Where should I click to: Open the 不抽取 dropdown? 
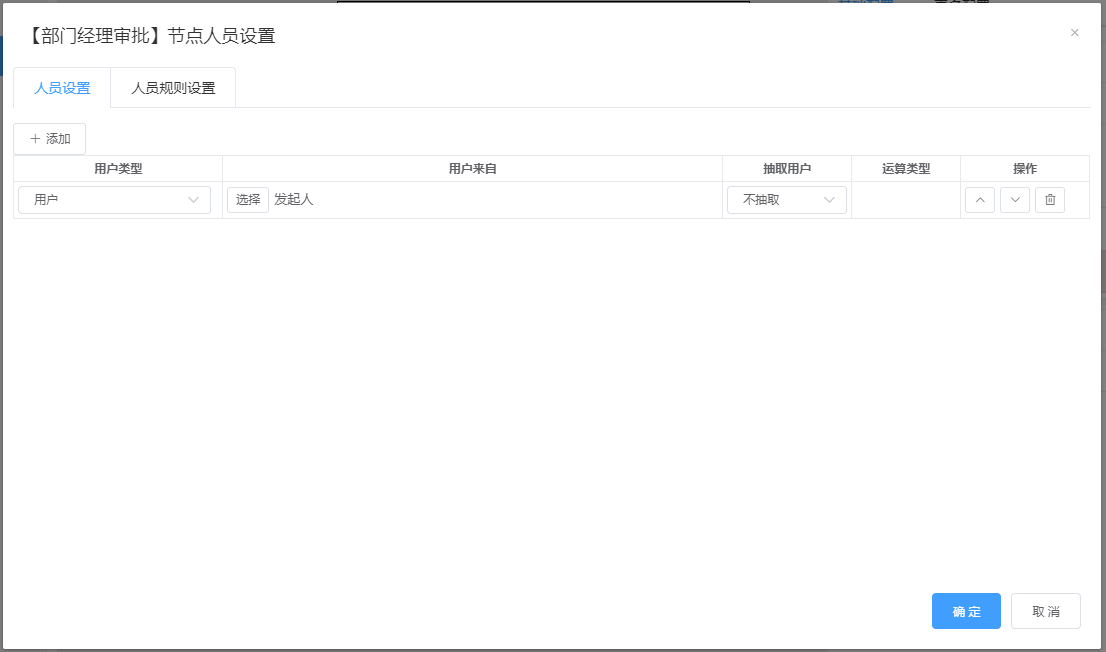[786, 200]
